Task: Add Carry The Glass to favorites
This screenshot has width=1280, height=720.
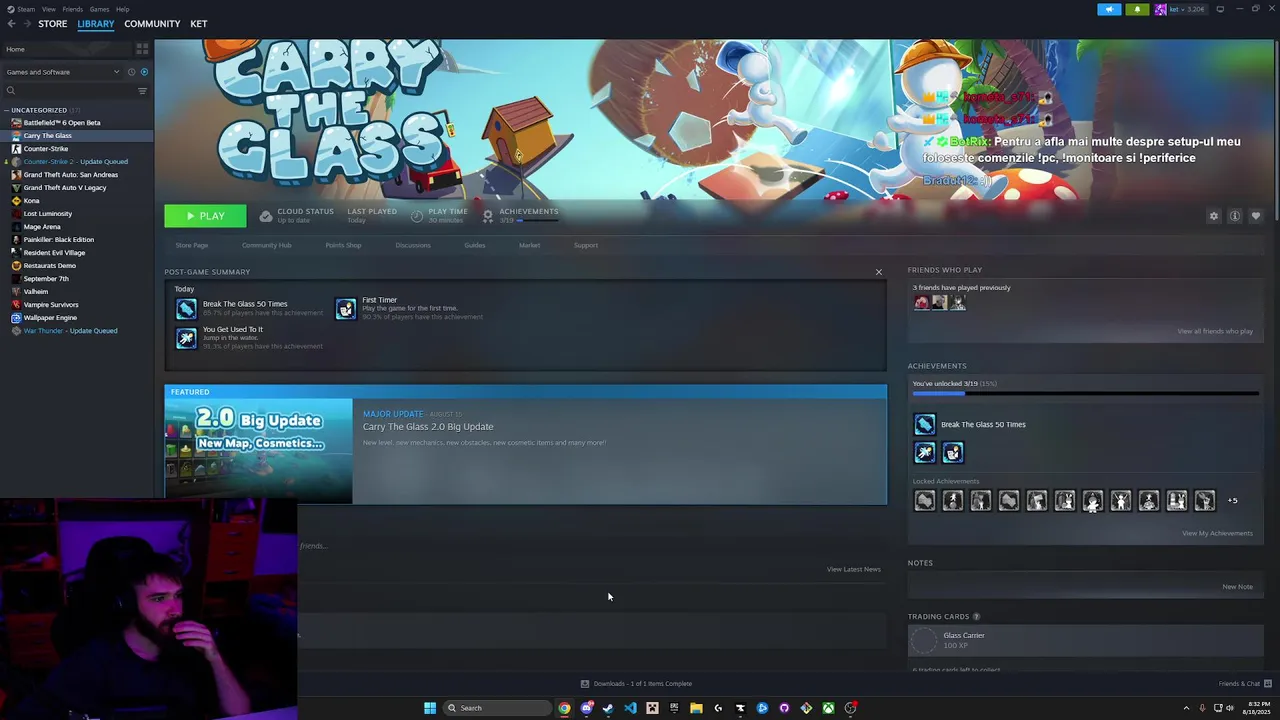Action: click(x=1256, y=216)
